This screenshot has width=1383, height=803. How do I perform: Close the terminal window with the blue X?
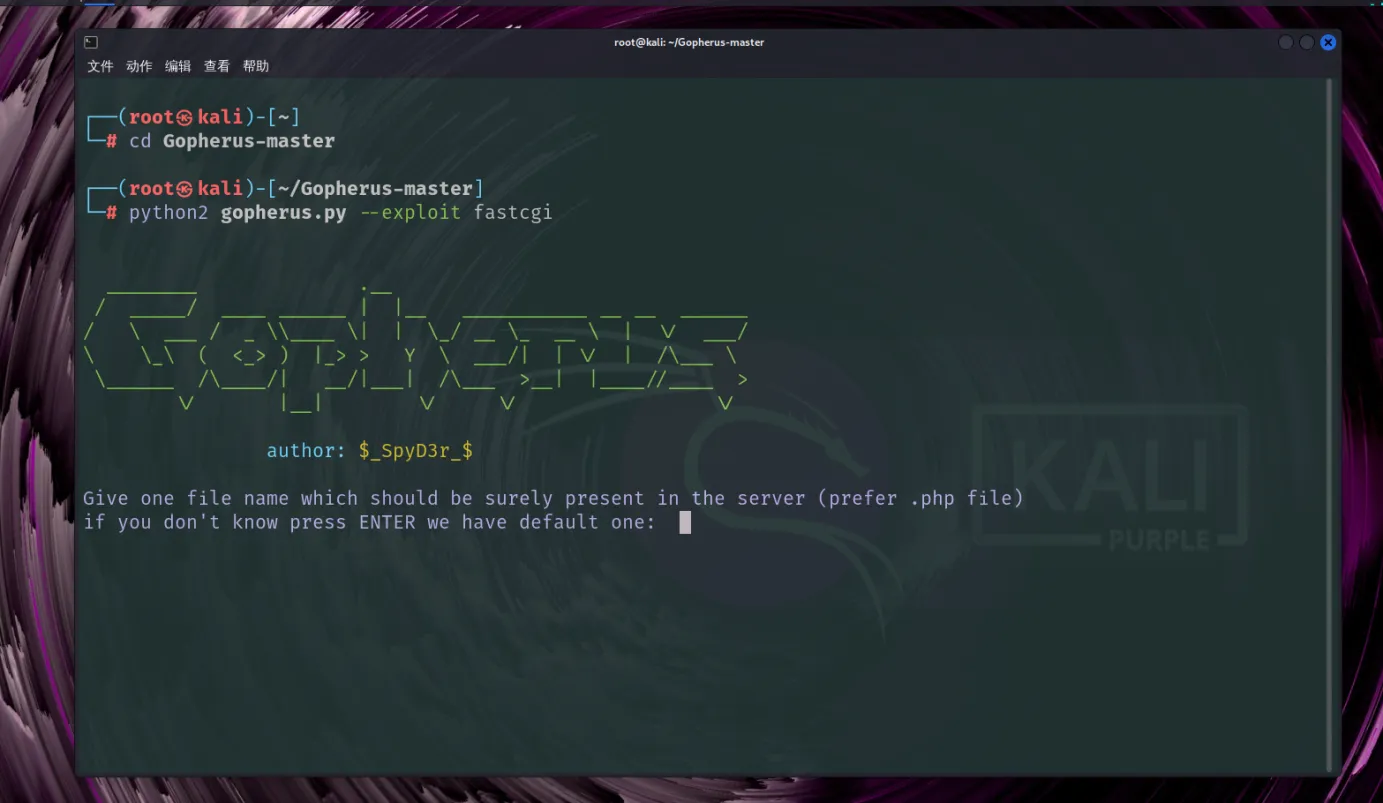1328,42
